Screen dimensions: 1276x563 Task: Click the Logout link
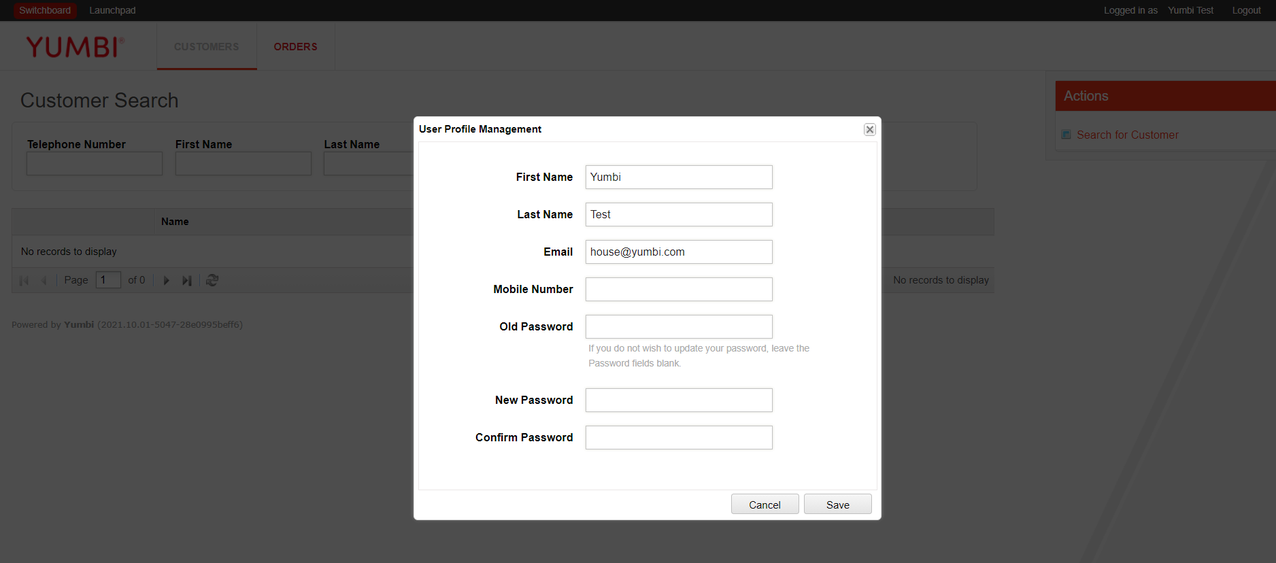pyautogui.click(x=1246, y=10)
